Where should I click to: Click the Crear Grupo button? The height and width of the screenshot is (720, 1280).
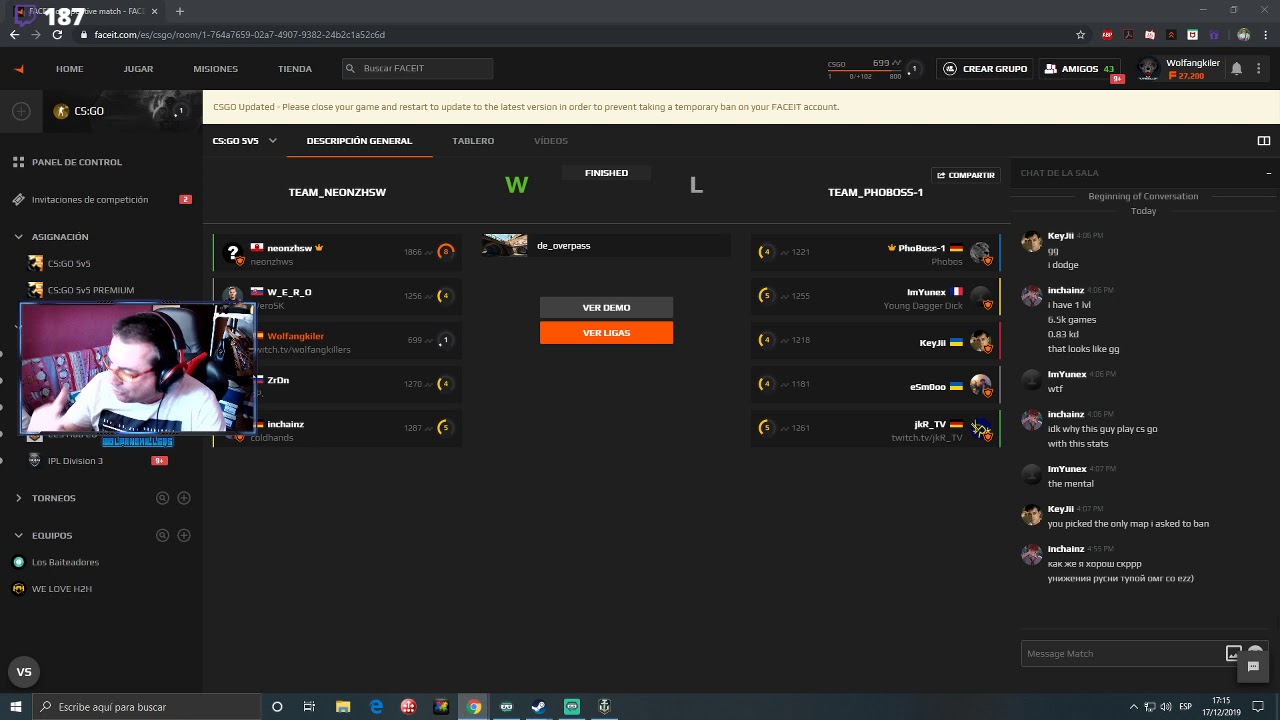985,69
